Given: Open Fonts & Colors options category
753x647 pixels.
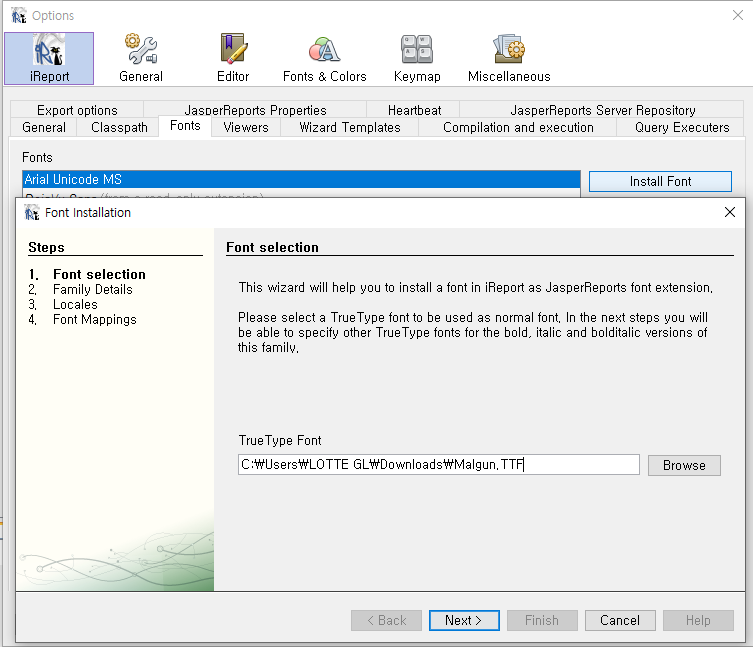Looking at the screenshot, I should [x=325, y=58].
